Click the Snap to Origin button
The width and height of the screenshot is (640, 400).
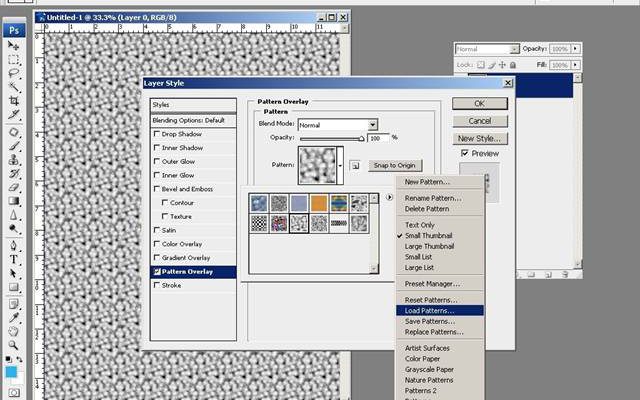[x=394, y=165]
